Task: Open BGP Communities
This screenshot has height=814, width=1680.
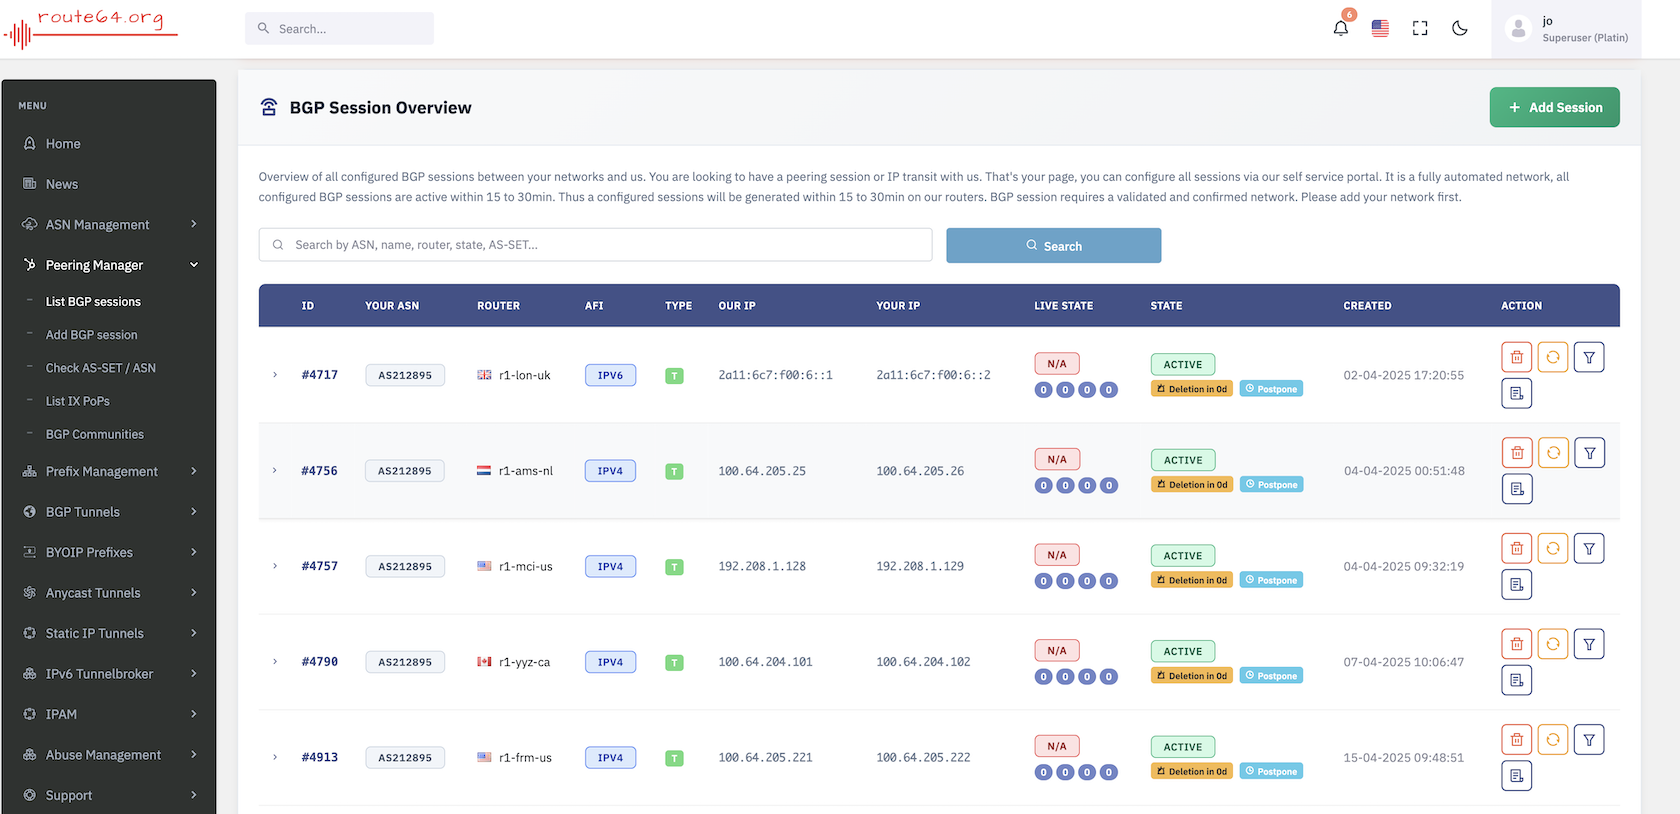Action: pyautogui.click(x=94, y=434)
